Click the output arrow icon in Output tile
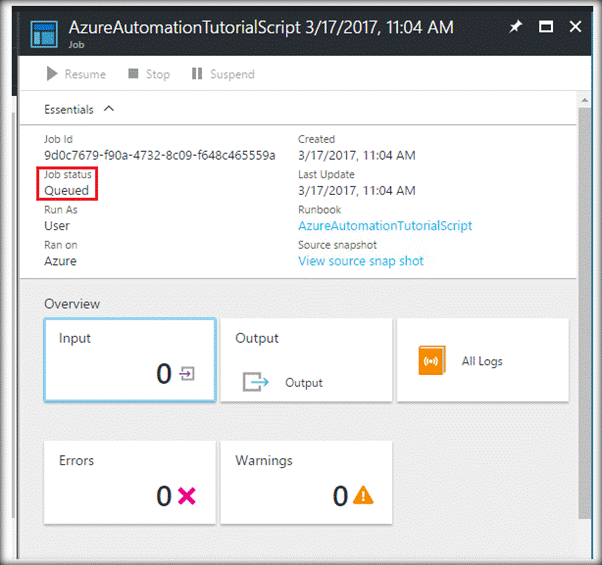This screenshot has height=565, width=602. pos(256,382)
